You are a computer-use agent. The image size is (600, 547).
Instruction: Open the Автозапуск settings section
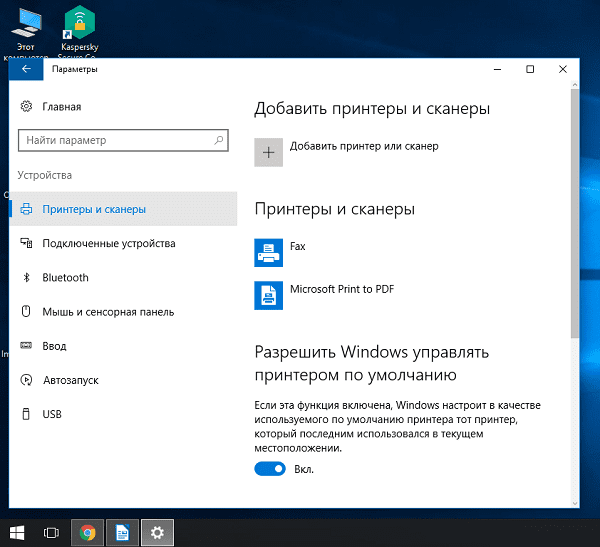click(68, 380)
